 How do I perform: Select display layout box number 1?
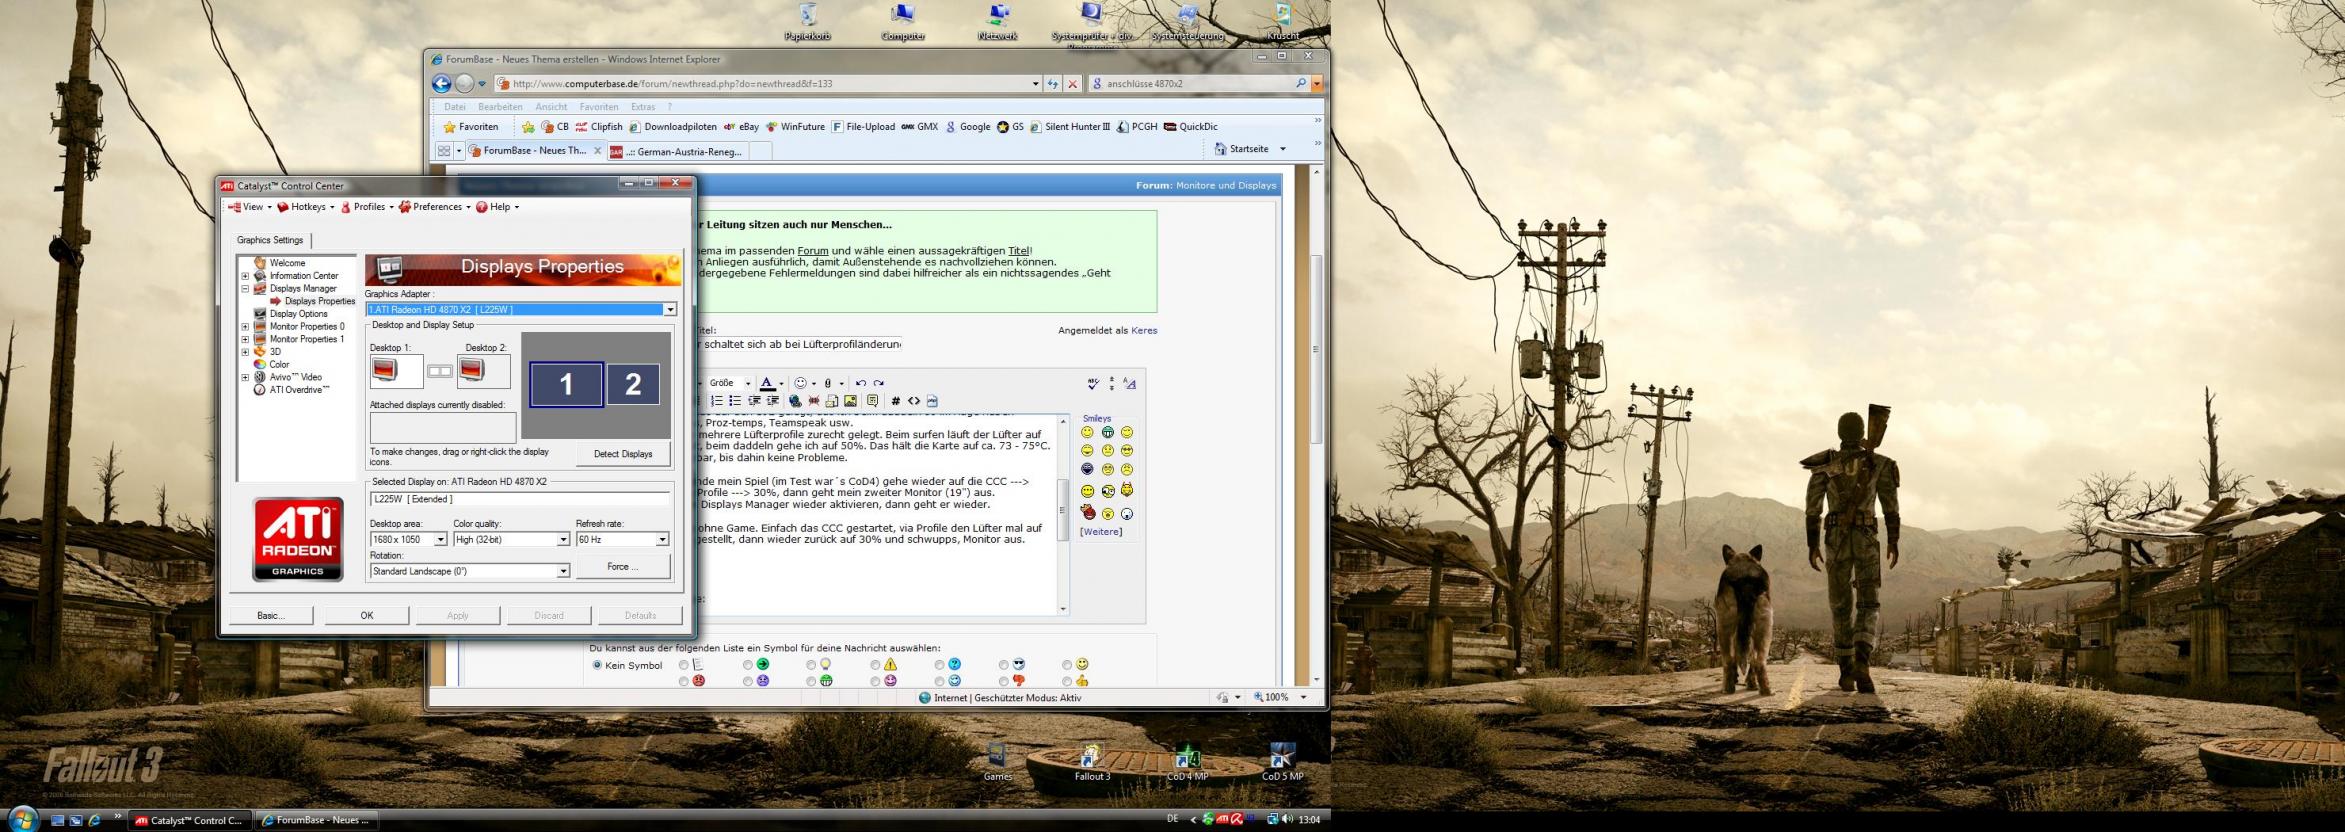coord(566,384)
